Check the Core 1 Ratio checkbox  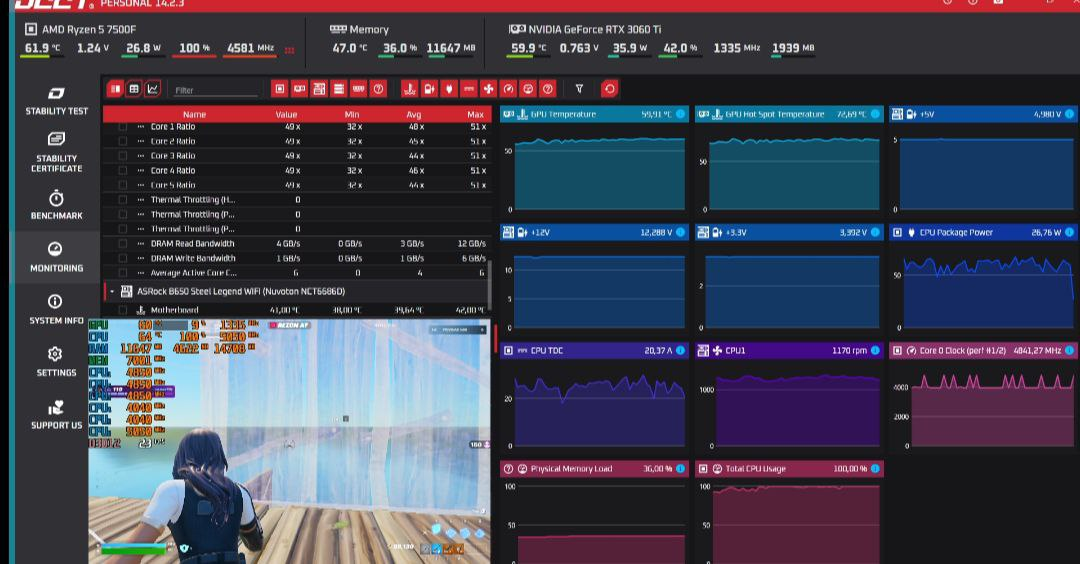tap(123, 127)
